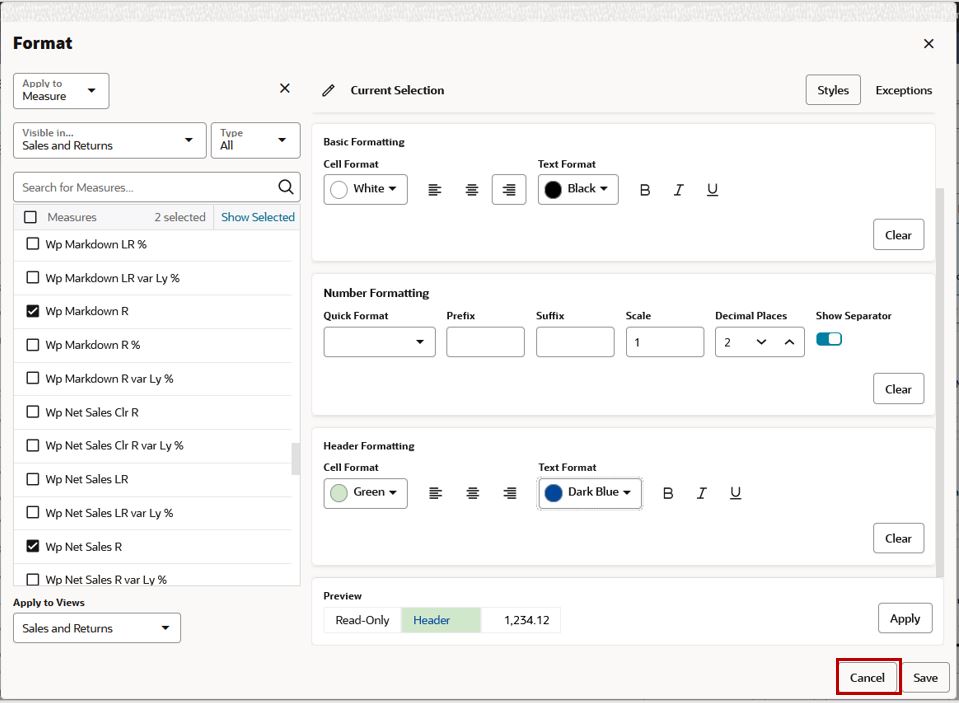The width and height of the screenshot is (959, 703).
Task: Align center in Basic Formatting cell format
Action: pyautogui.click(x=472, y=190)
